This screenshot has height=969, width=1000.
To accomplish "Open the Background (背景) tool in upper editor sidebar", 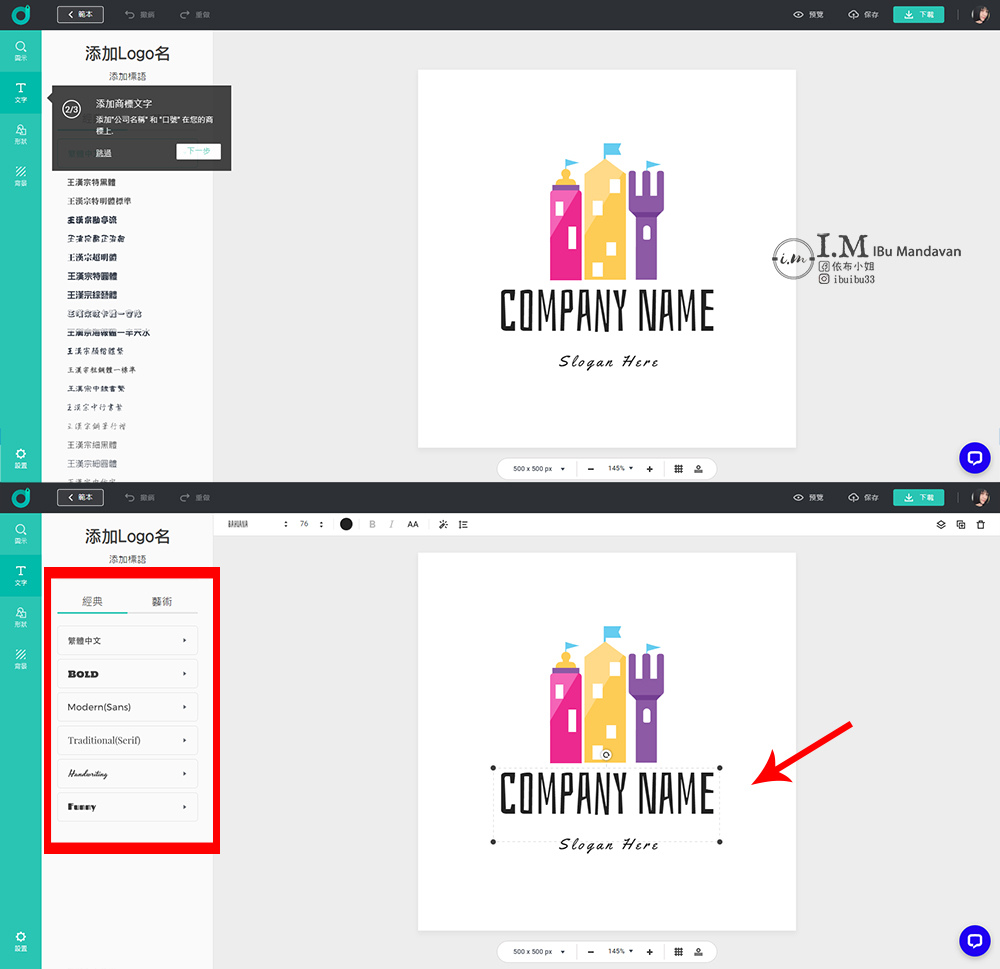I will click(20, 175).
